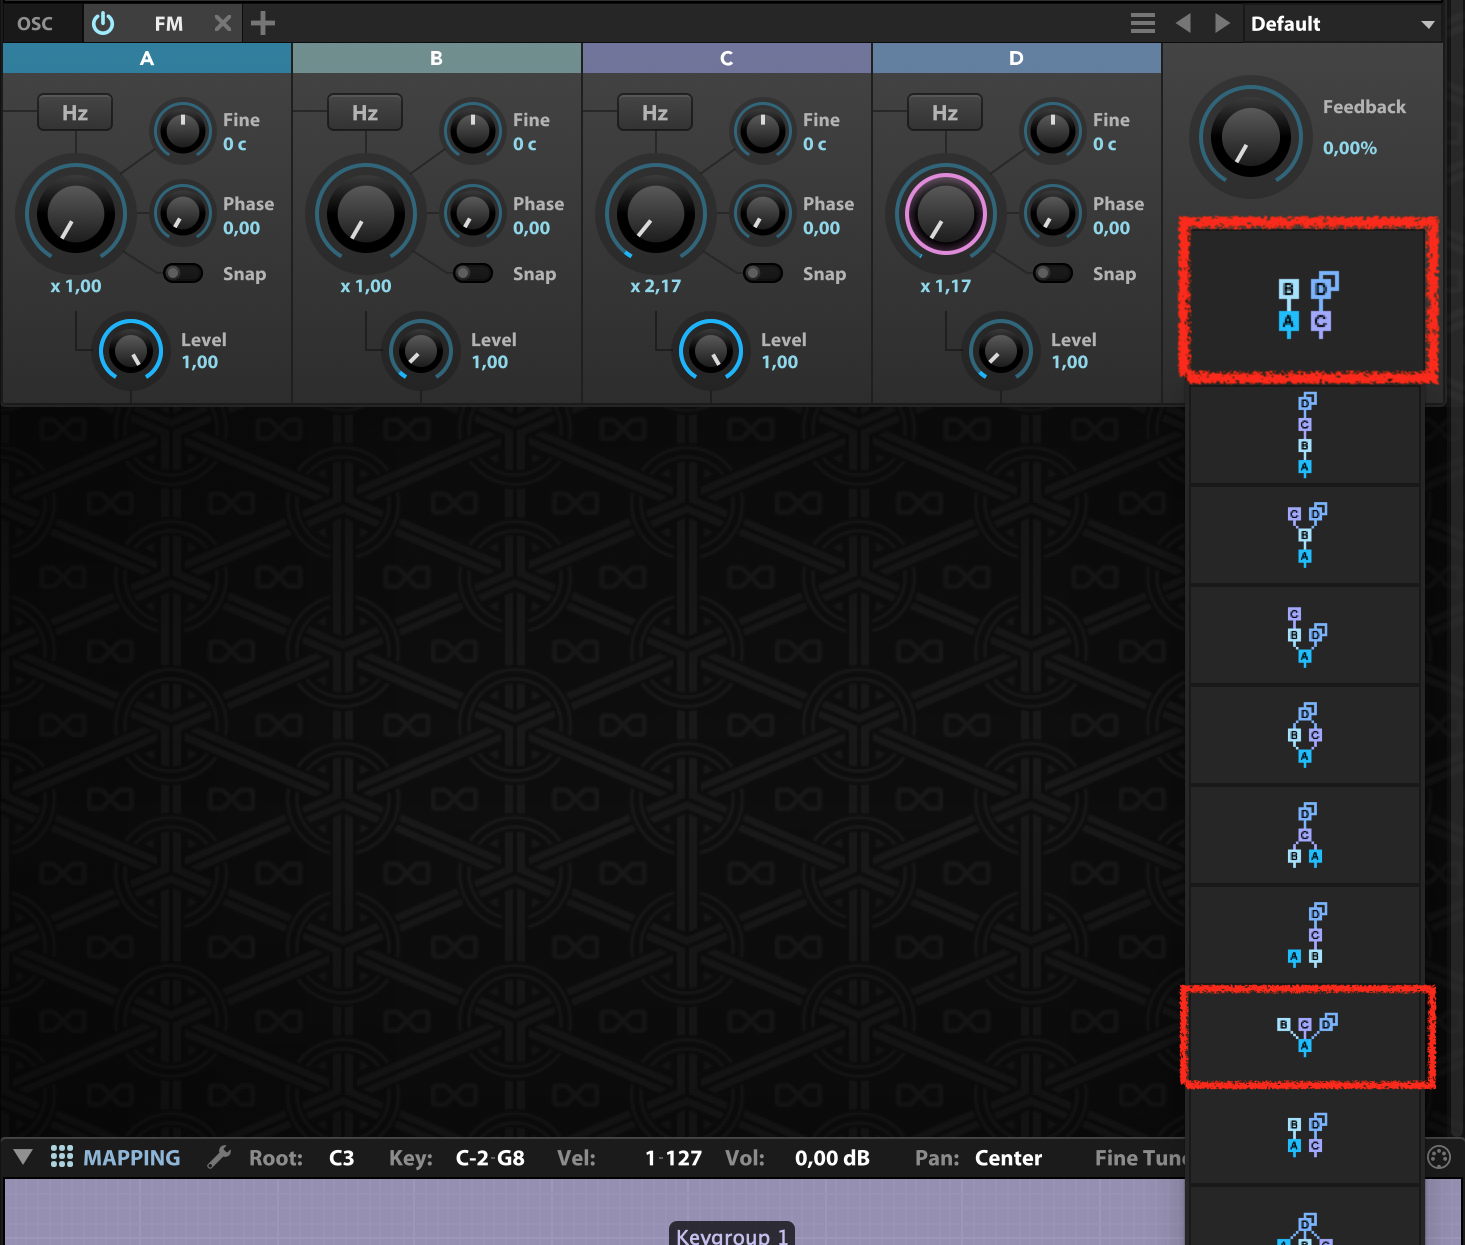Toggle Hz mode for operator B
This screenshot has width=1465, height=1245.
point(365,113)
